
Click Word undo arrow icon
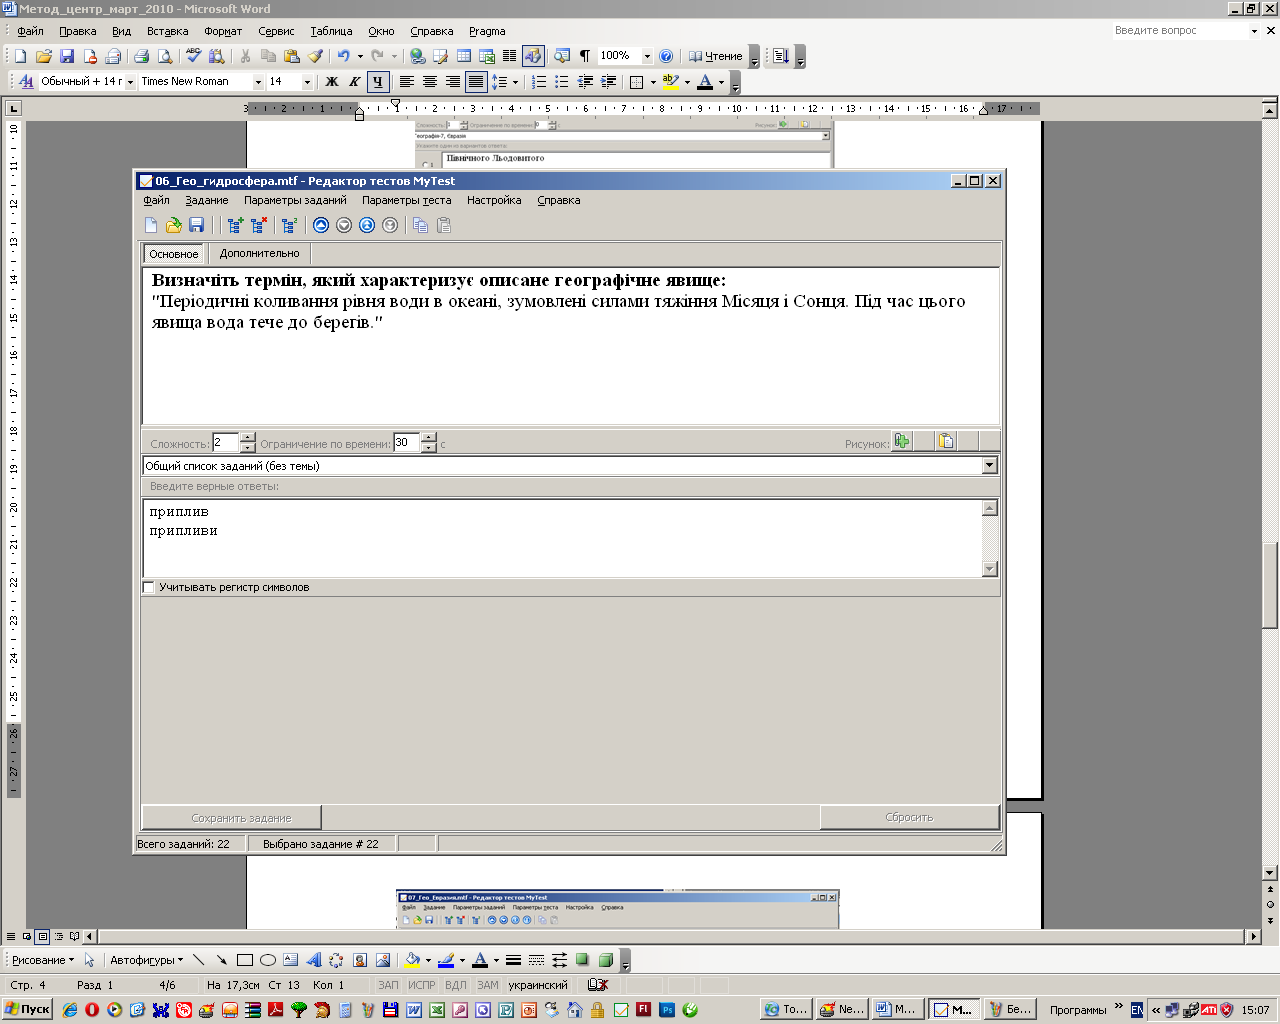(344, 56)
